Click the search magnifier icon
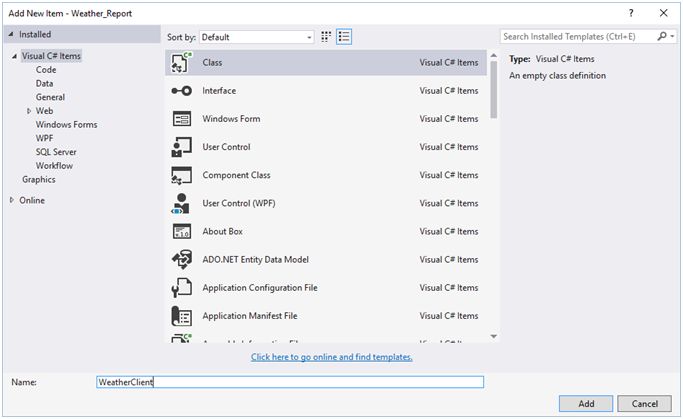This screenshot has width=683, height=419. click(x=662, y=37)
